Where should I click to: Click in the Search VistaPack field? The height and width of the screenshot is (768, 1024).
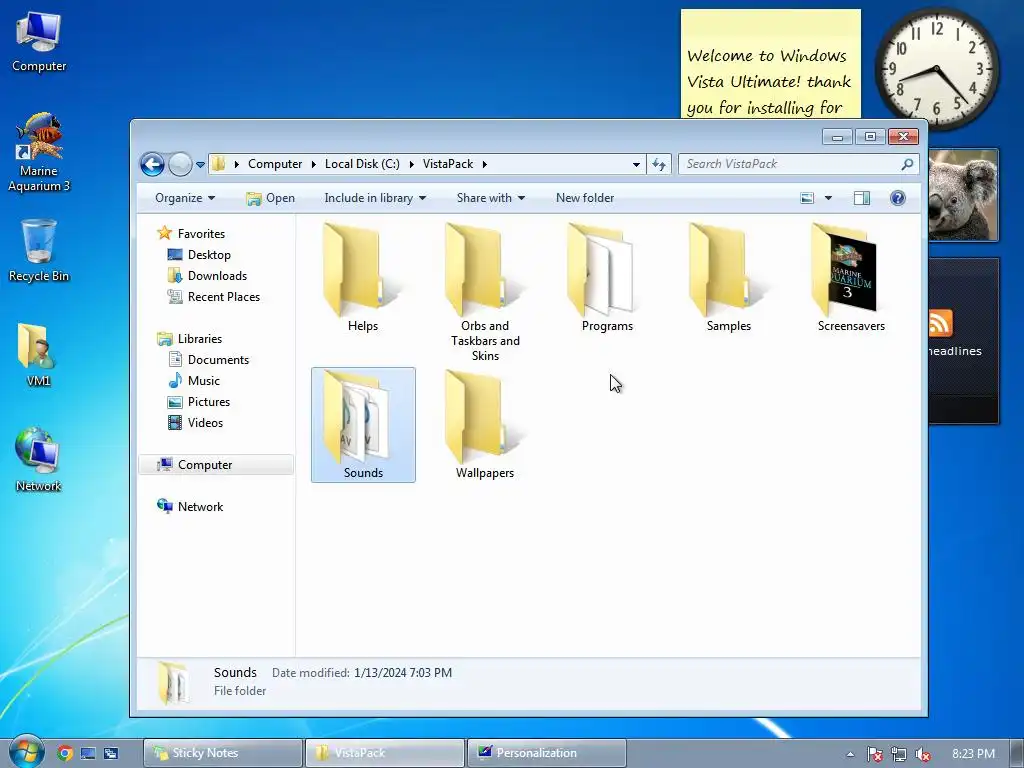click(790, 164)
